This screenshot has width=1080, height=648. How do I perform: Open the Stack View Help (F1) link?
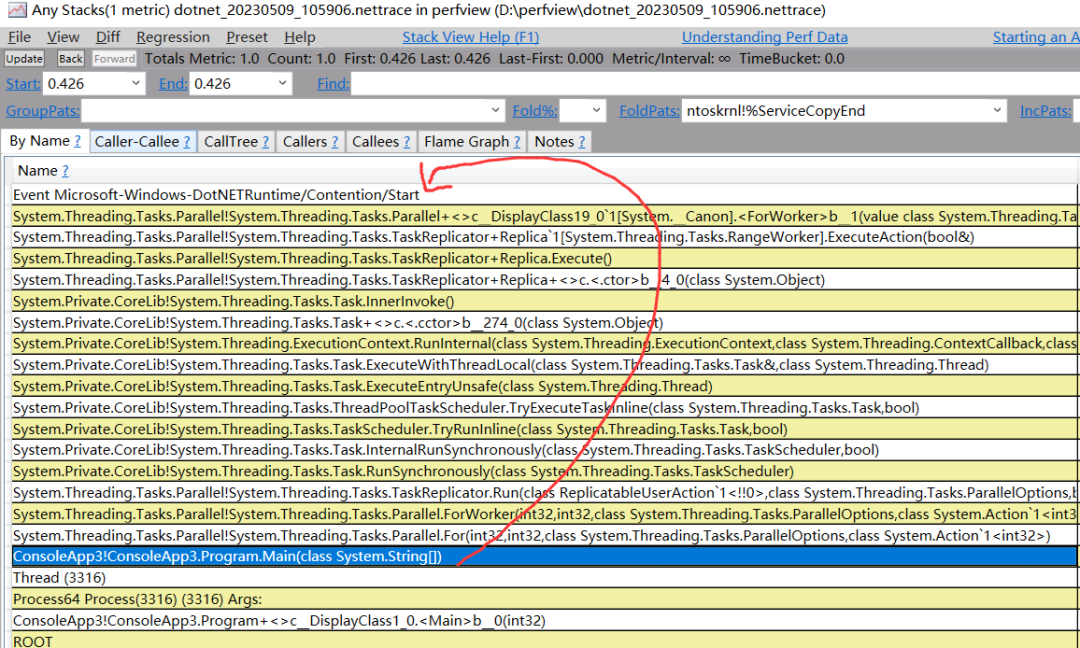coord(470,37)
